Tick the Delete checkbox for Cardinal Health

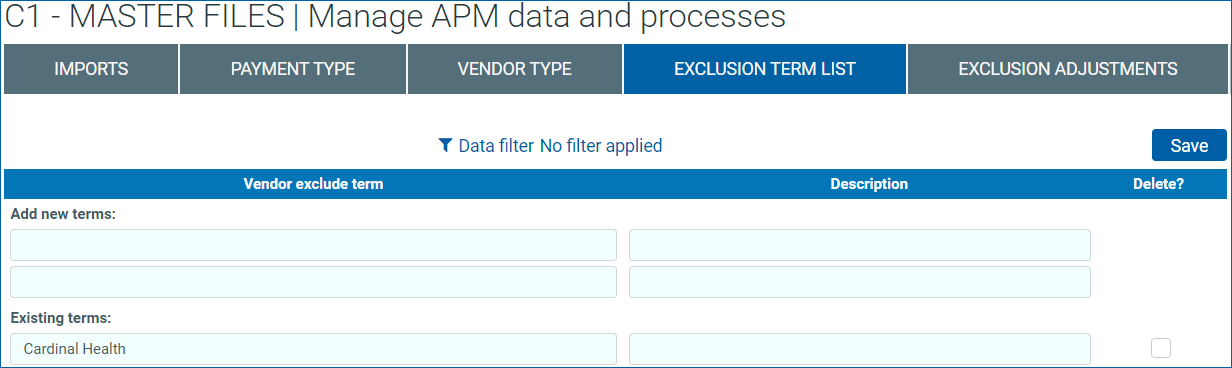[1160, 348]
